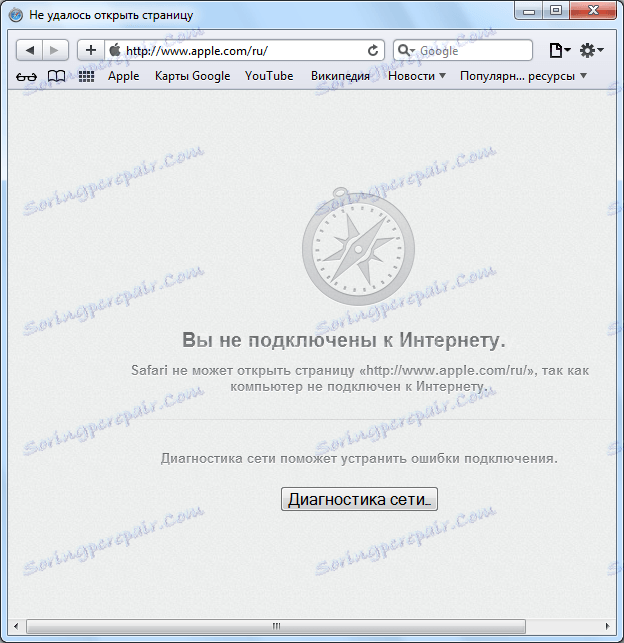Click the horizontal scrollbar thumb
This screenshot has height=643, width=624.
pyautogui.click(x=276, y=626)
